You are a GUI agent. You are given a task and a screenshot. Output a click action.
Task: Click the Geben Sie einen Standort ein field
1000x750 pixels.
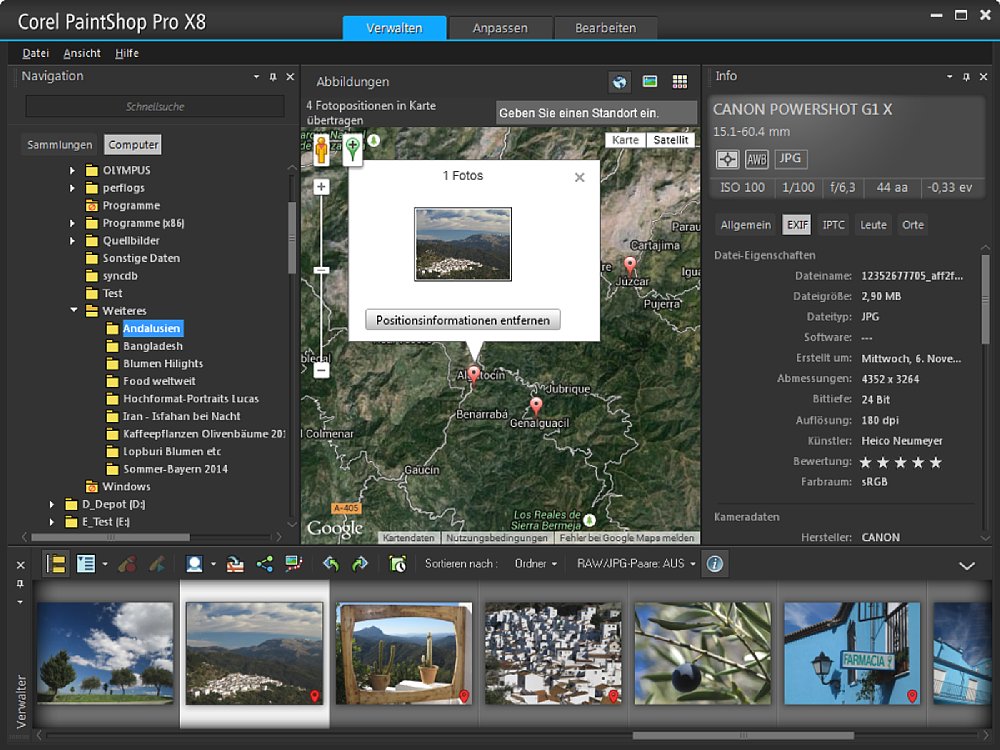coord(596,113)
